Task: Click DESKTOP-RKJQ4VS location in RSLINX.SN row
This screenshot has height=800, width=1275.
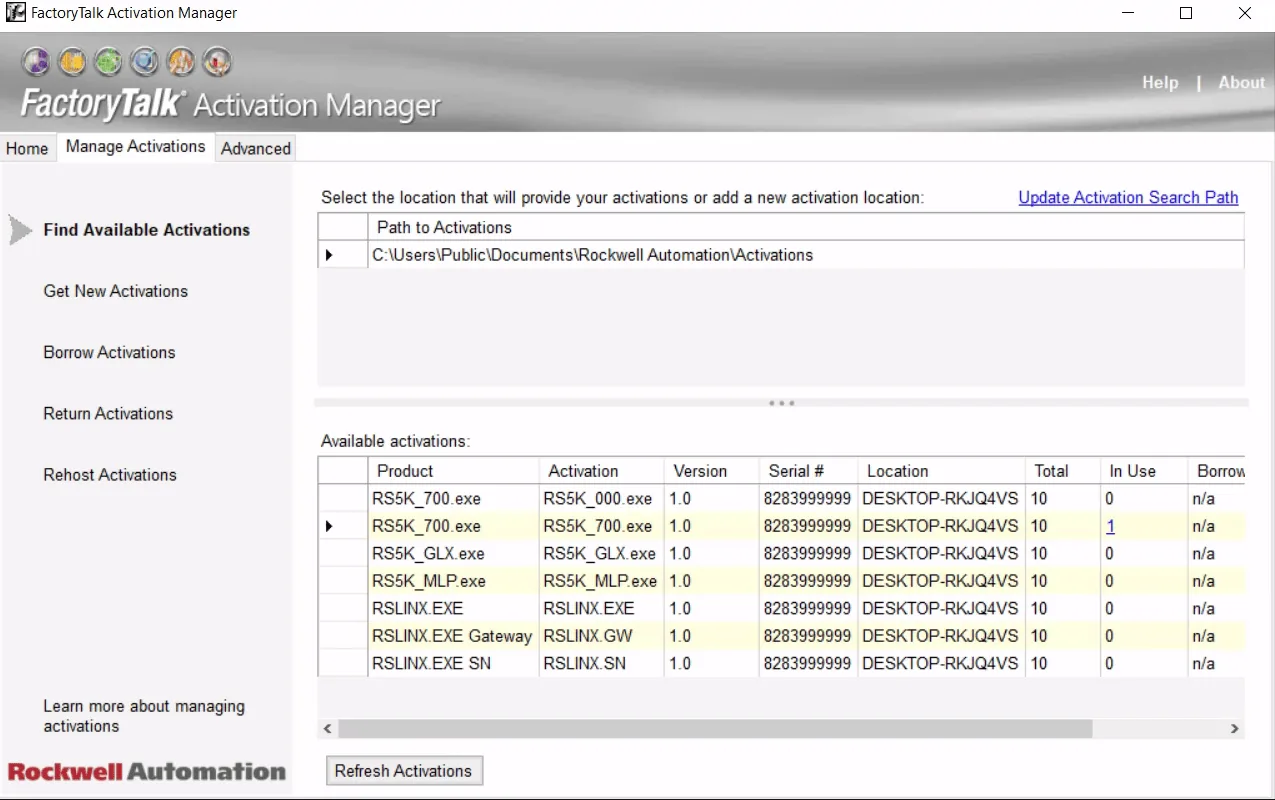Action: (x=940, y=663)
